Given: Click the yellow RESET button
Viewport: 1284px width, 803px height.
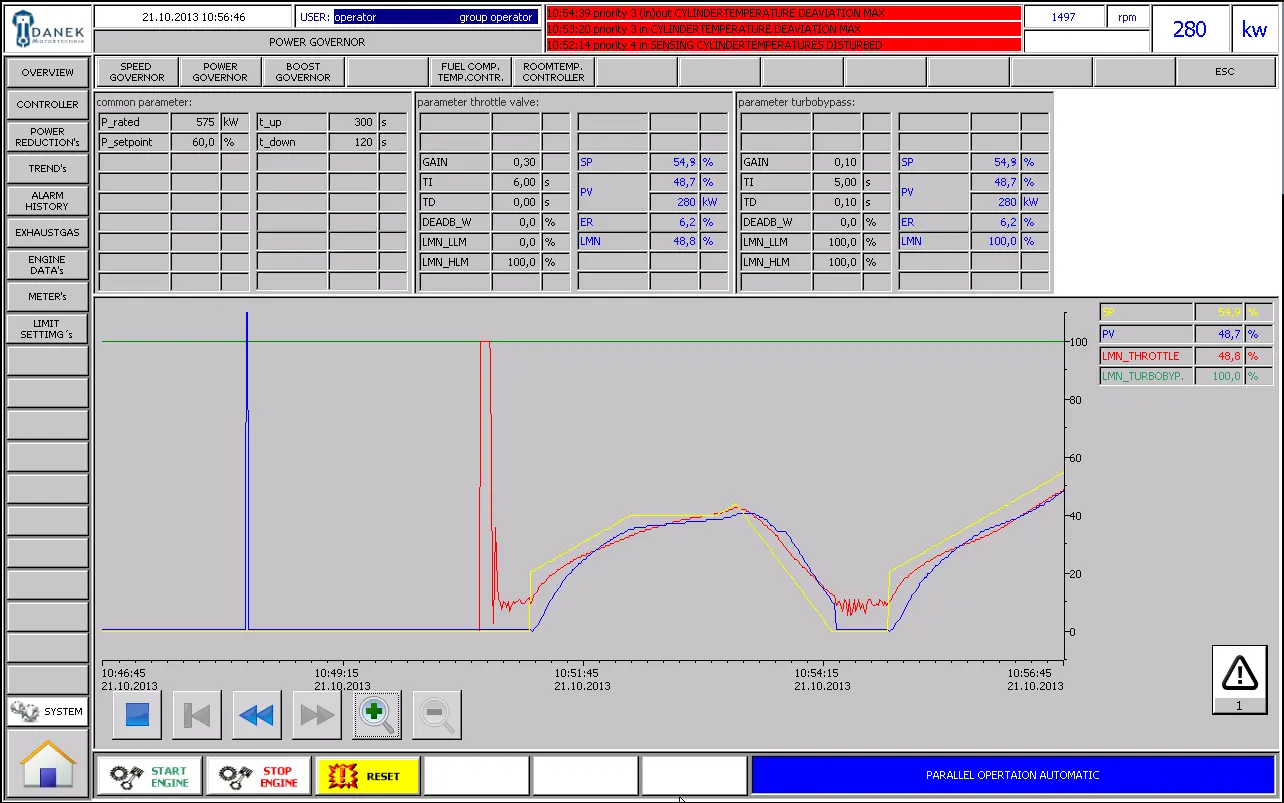Looking at the screenshot, I should pos(369,776).
